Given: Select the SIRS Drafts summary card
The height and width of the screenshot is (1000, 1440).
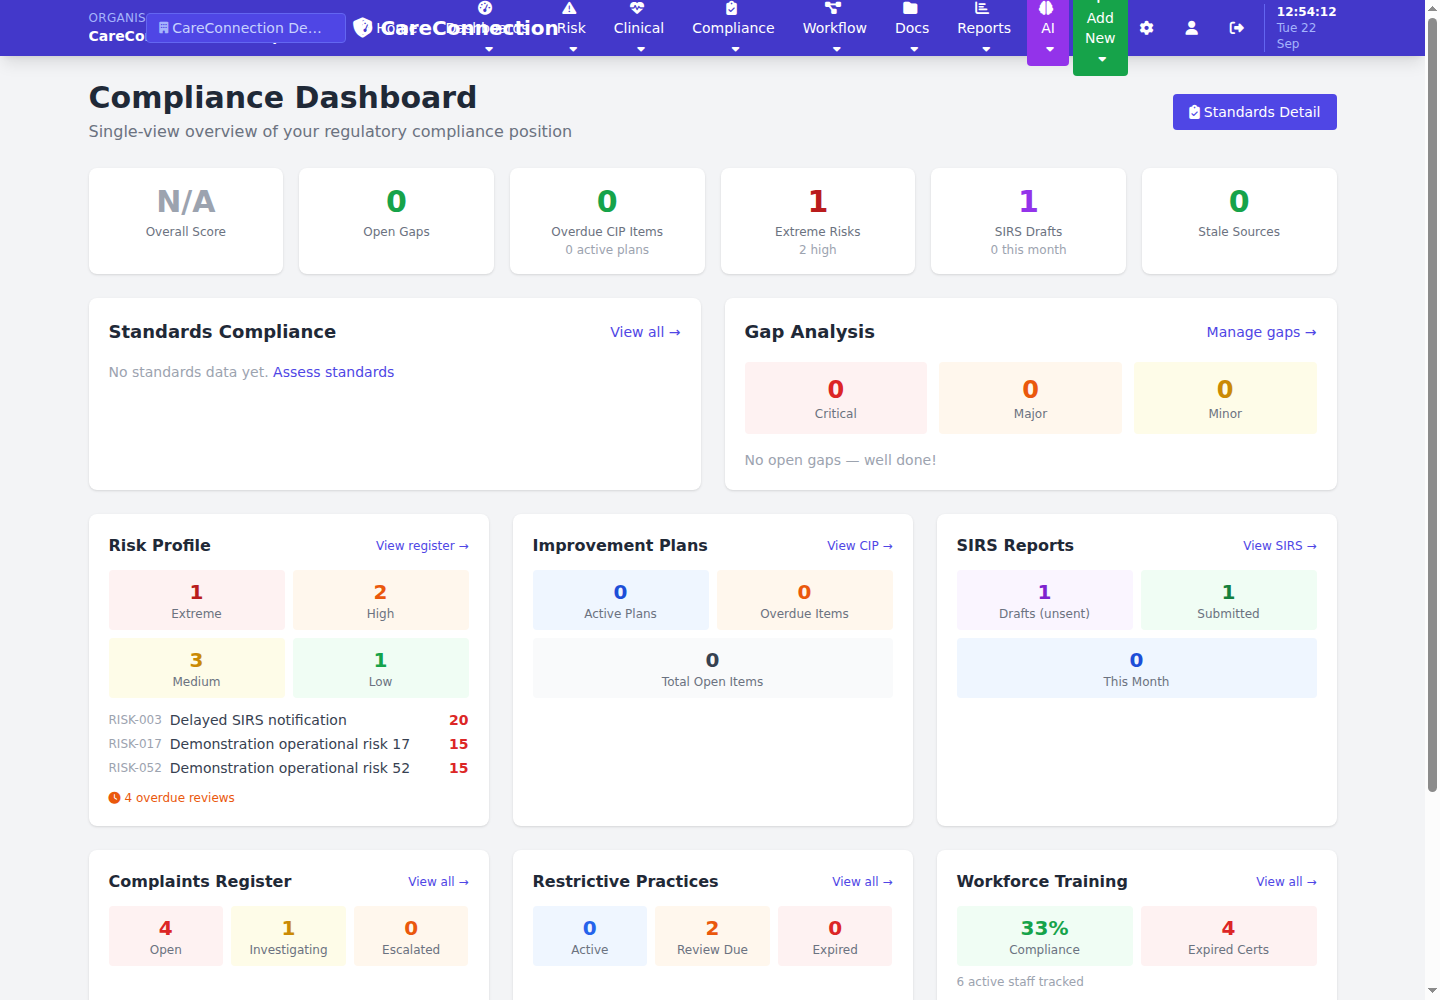Looking at the screenshot, I should [x=1028, y=221].
